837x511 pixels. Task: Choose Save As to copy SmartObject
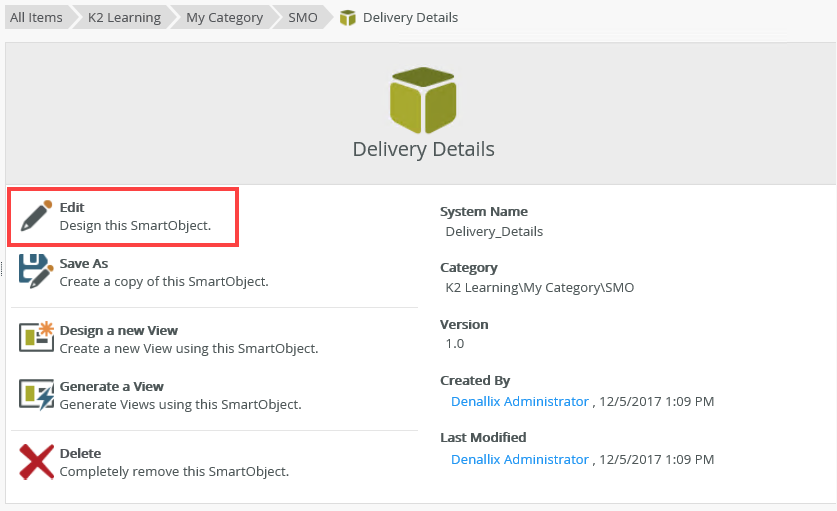coord(84,264)
